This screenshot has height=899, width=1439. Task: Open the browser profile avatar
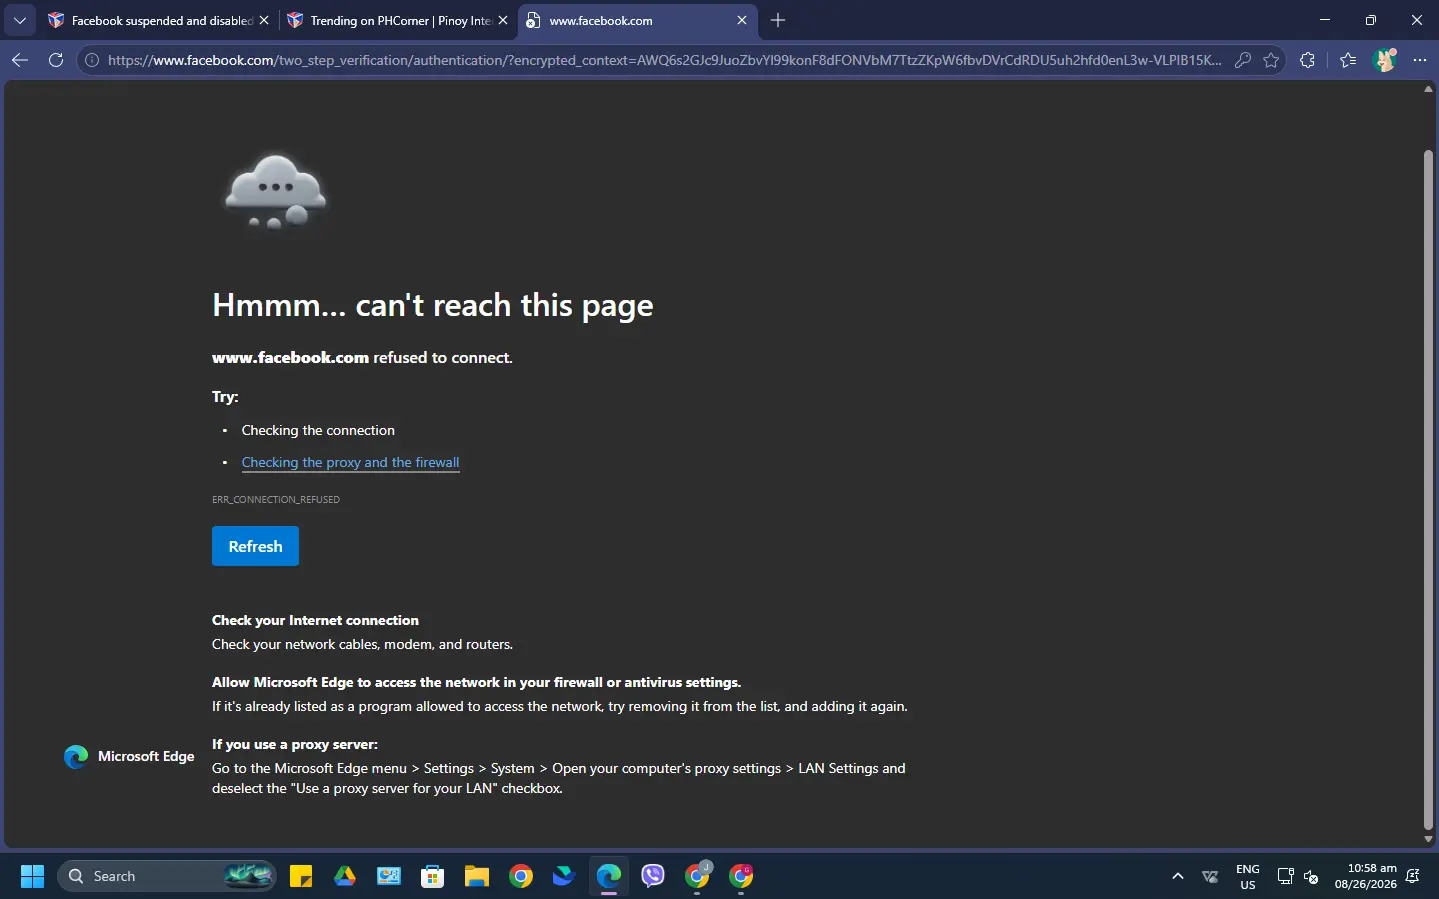click(x=1385, y=60)
